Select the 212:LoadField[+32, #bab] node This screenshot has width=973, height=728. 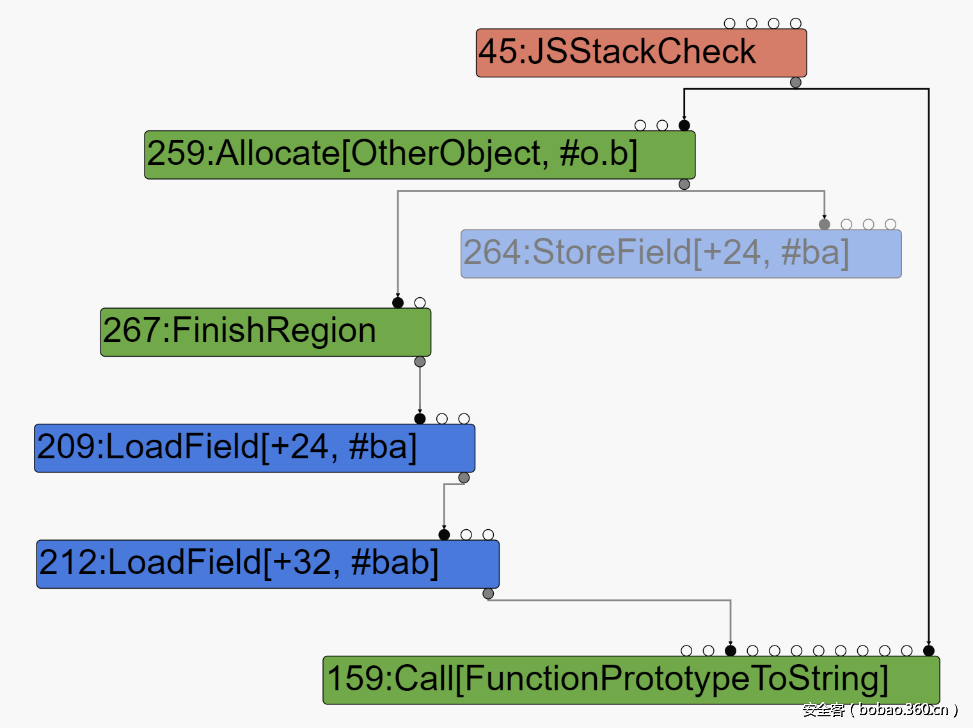267,564
